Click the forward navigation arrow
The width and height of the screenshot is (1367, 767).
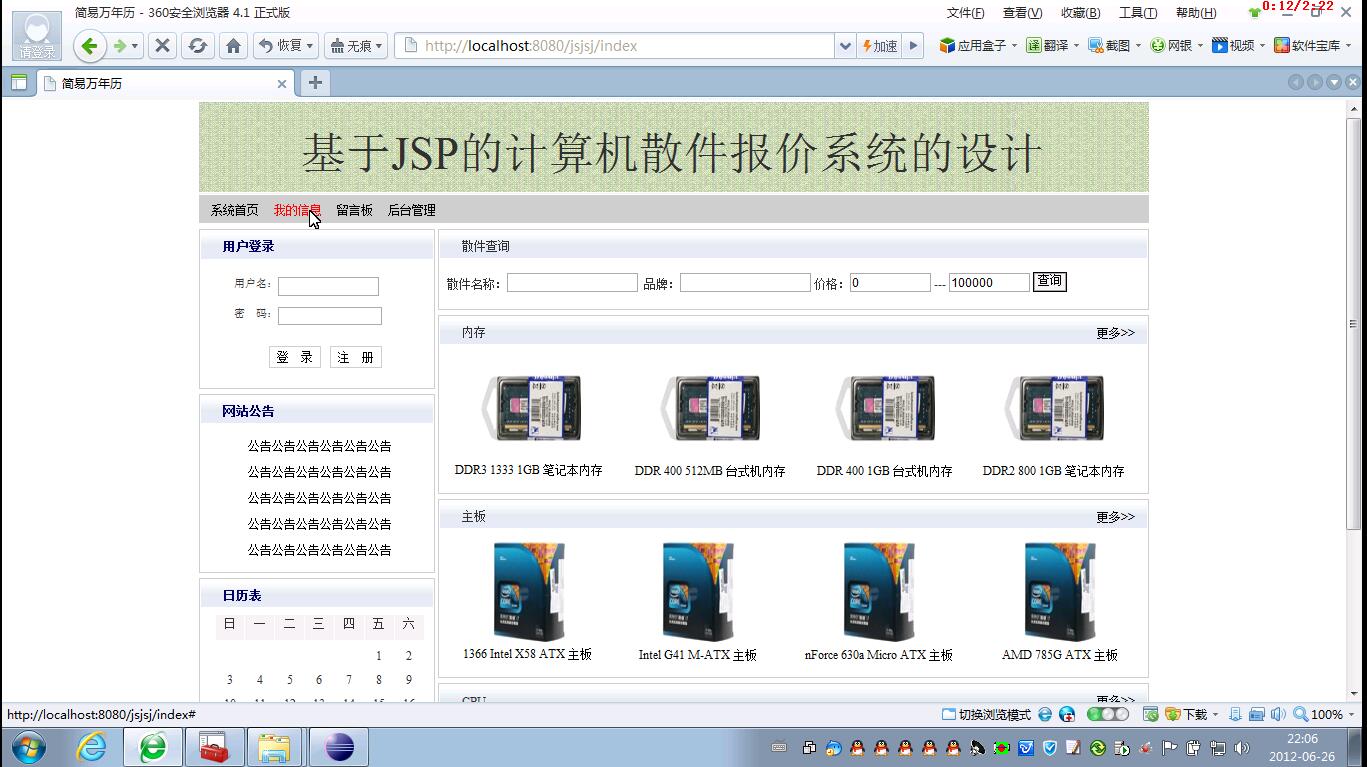(120, 46)
